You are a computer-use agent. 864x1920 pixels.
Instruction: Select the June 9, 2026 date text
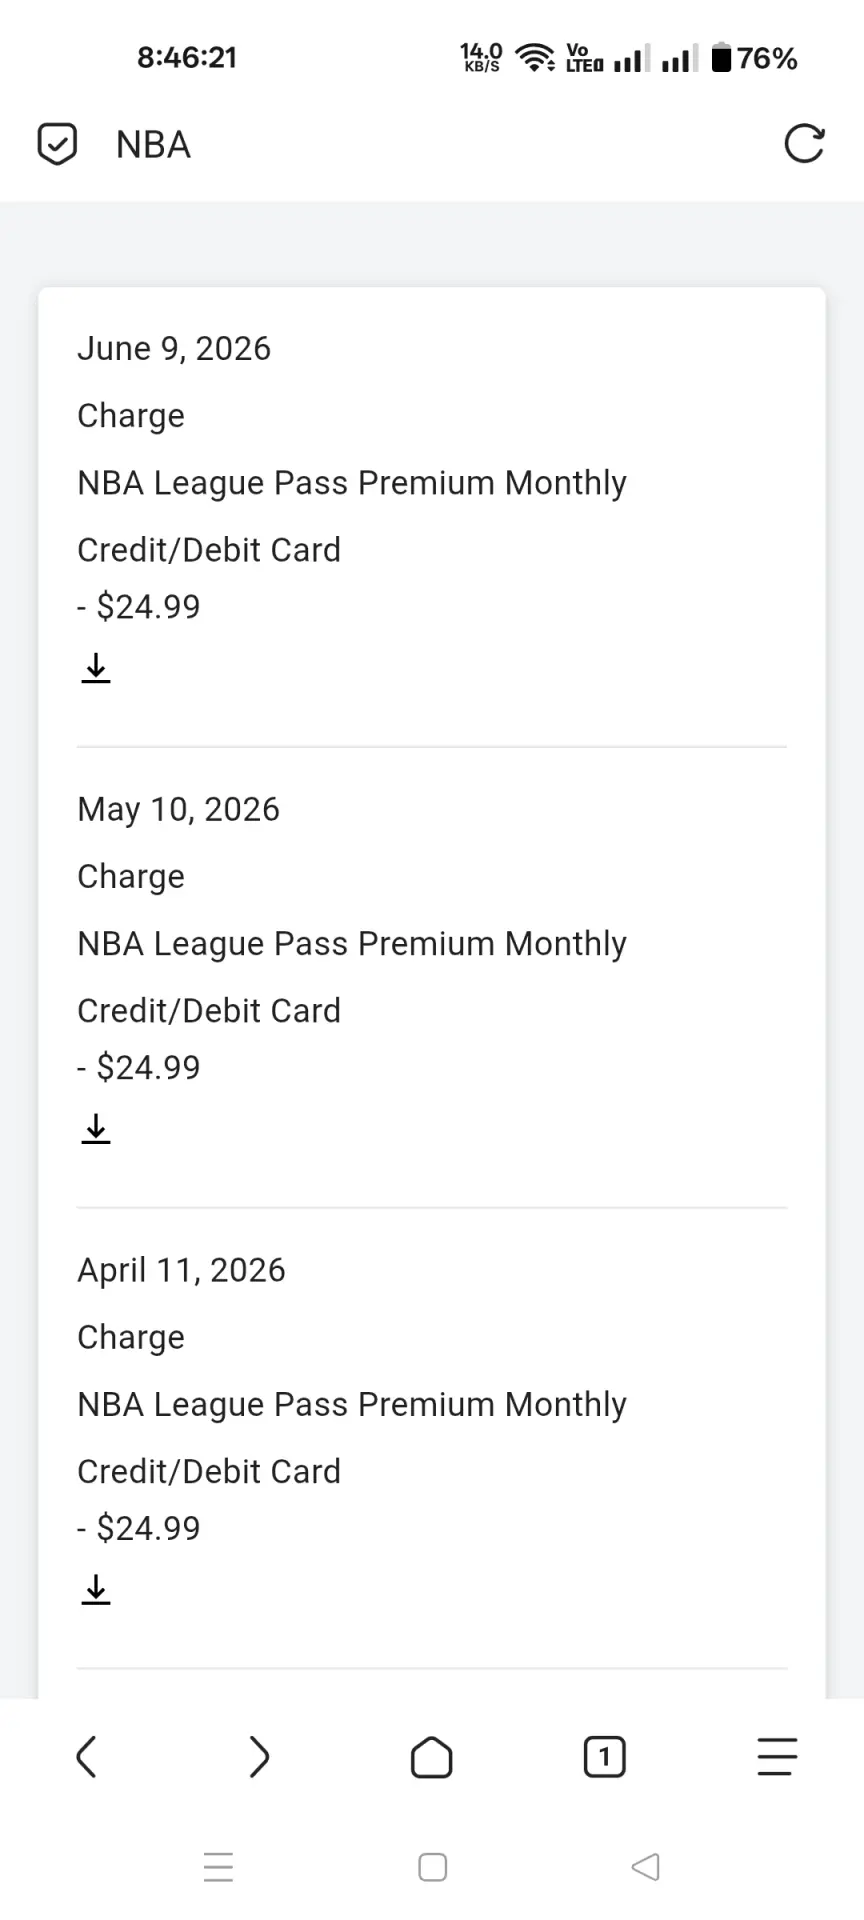(x=174, y=349)
